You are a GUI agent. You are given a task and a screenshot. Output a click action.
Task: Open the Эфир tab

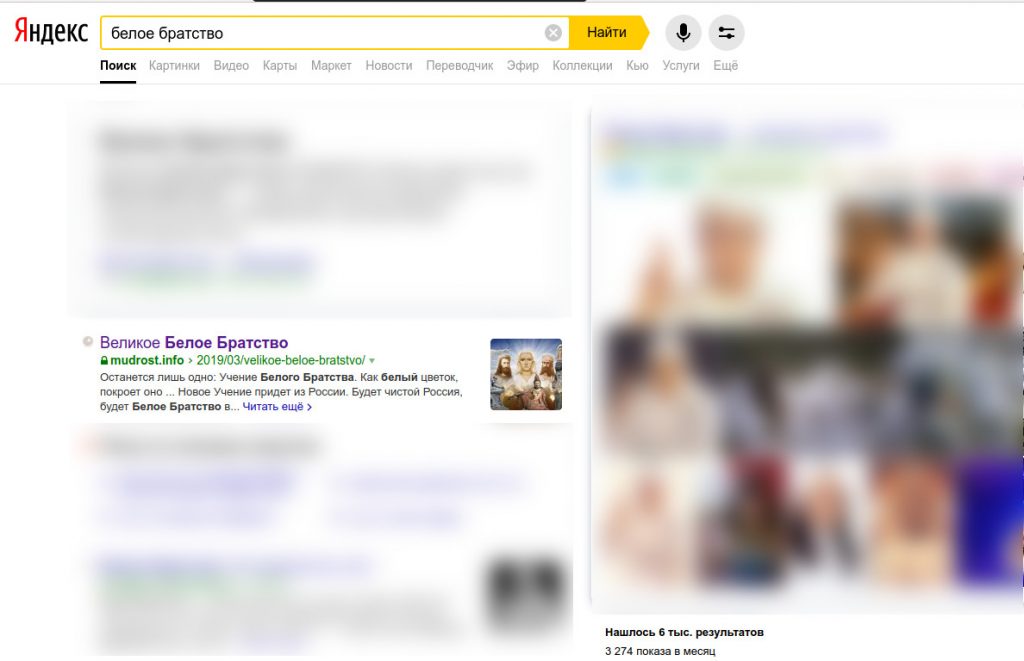522,65
